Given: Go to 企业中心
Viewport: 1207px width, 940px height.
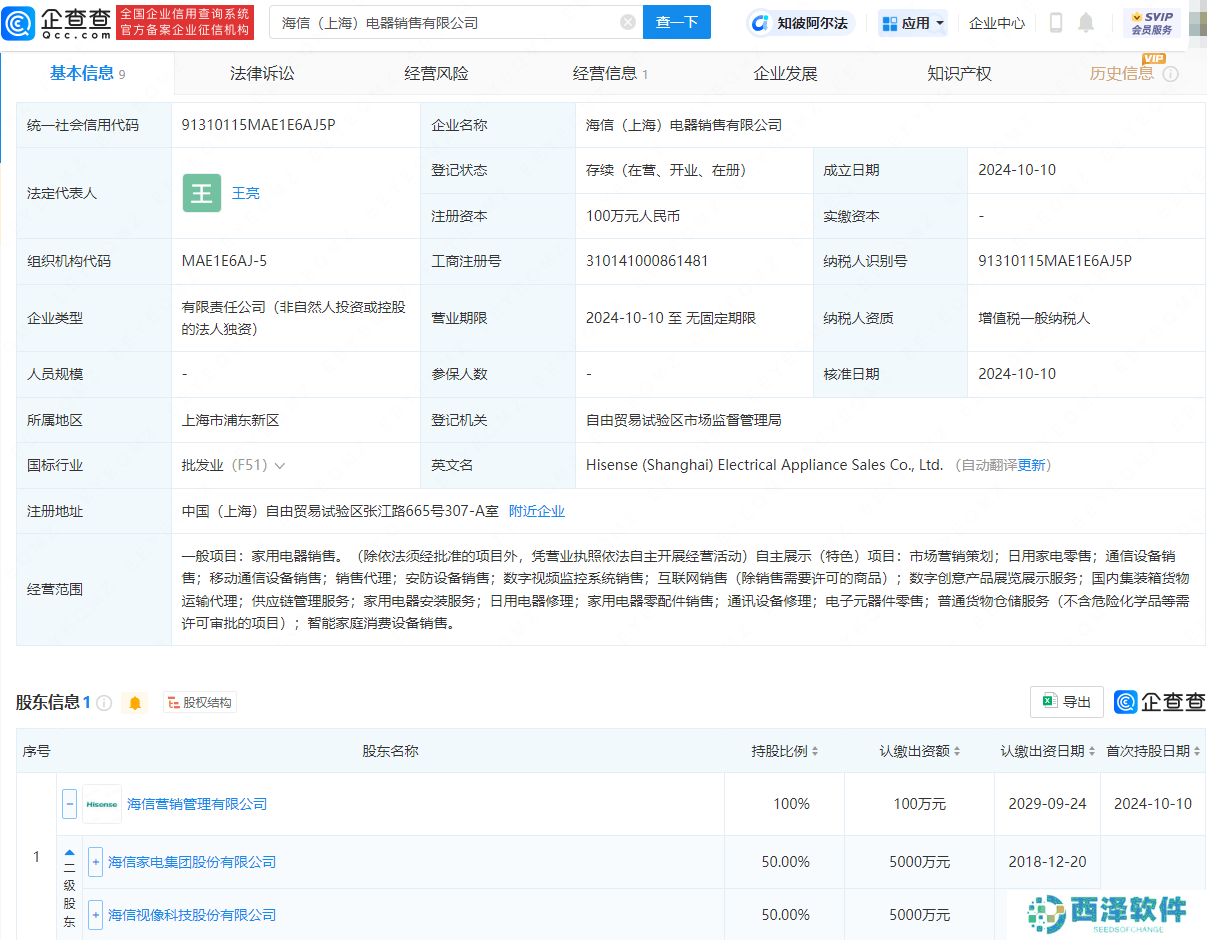Looking at the screenshot, I should coord(997,23).
